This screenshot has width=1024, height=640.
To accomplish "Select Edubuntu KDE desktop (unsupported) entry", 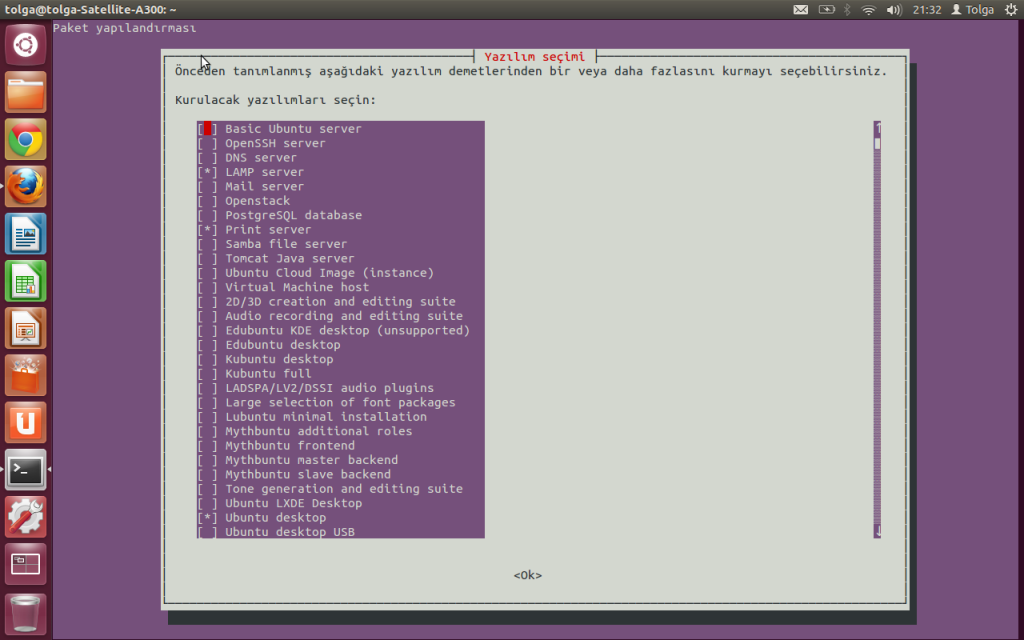I will [x=347, y=330].
